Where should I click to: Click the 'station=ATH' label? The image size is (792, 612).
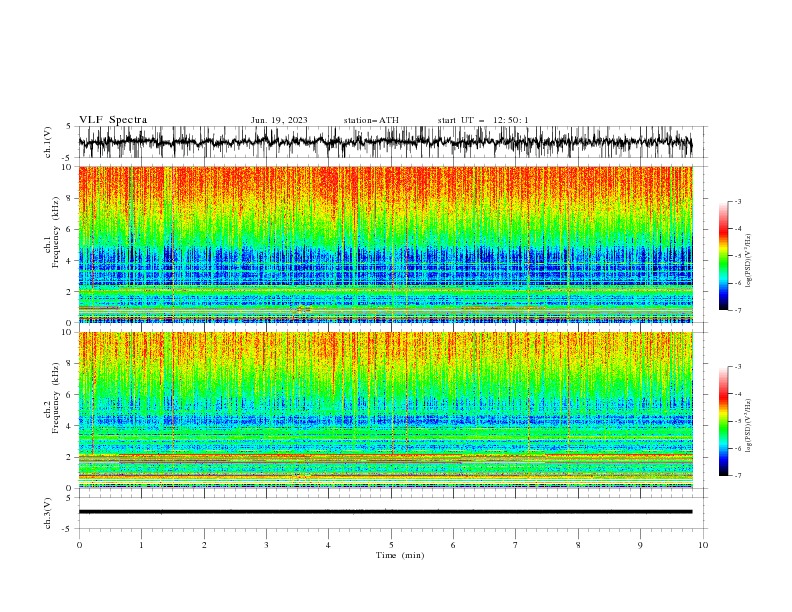[371, 120]
